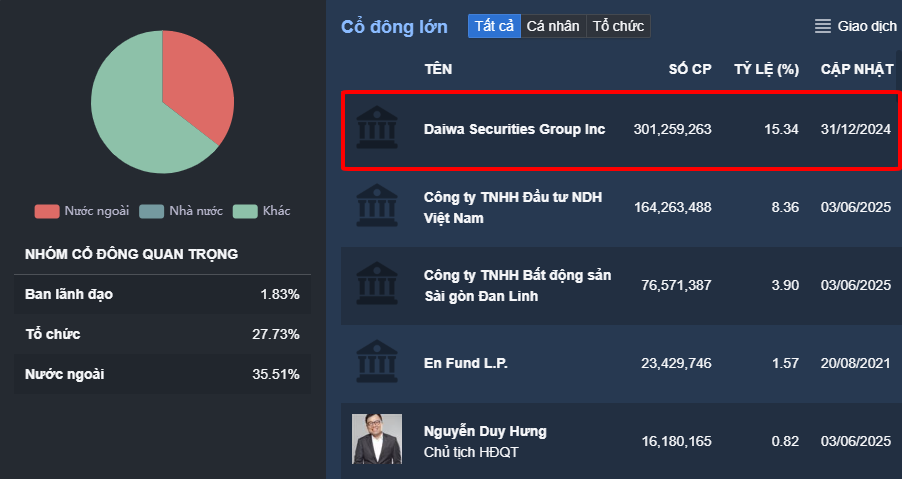Sort by the SỐ CP column header
The image size is (902, 479).
[x=689, y=69]
